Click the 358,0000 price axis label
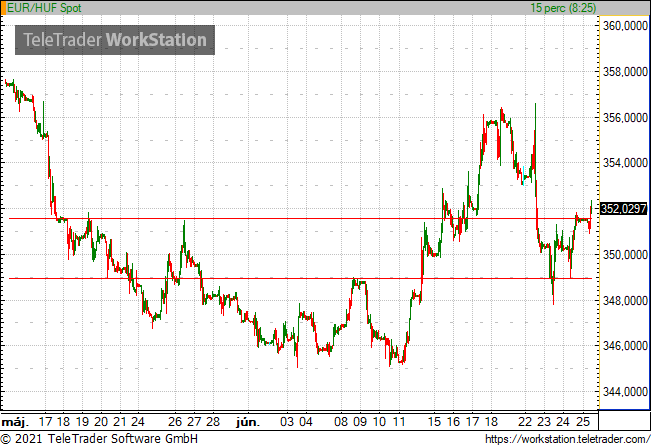This screenshot has height=448, width=651. [x=625, y=72]
